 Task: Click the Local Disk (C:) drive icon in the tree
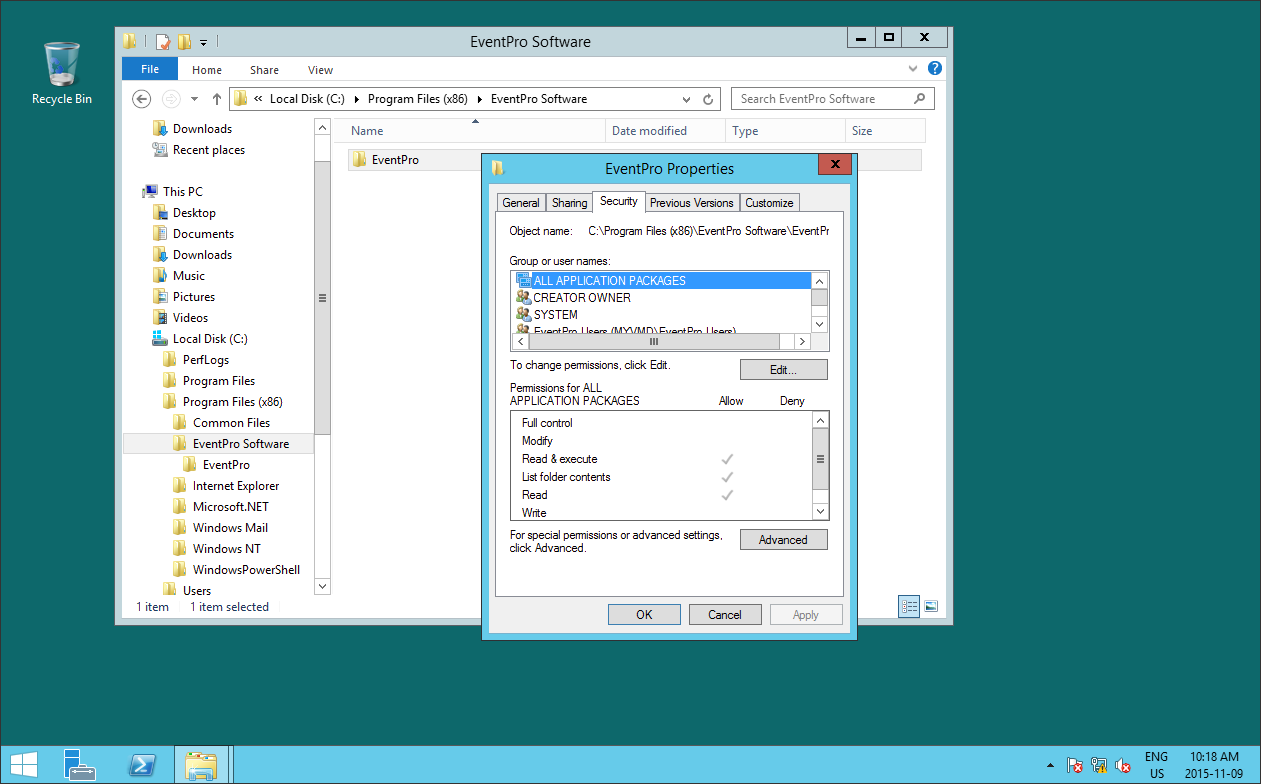(x=160, y=339)
